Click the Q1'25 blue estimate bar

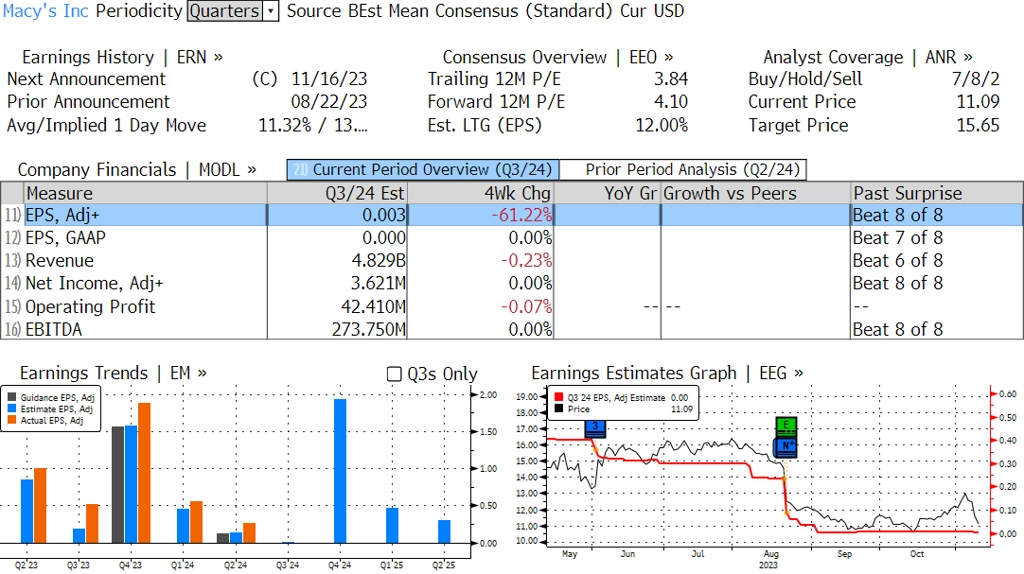[x=392, y=526]
